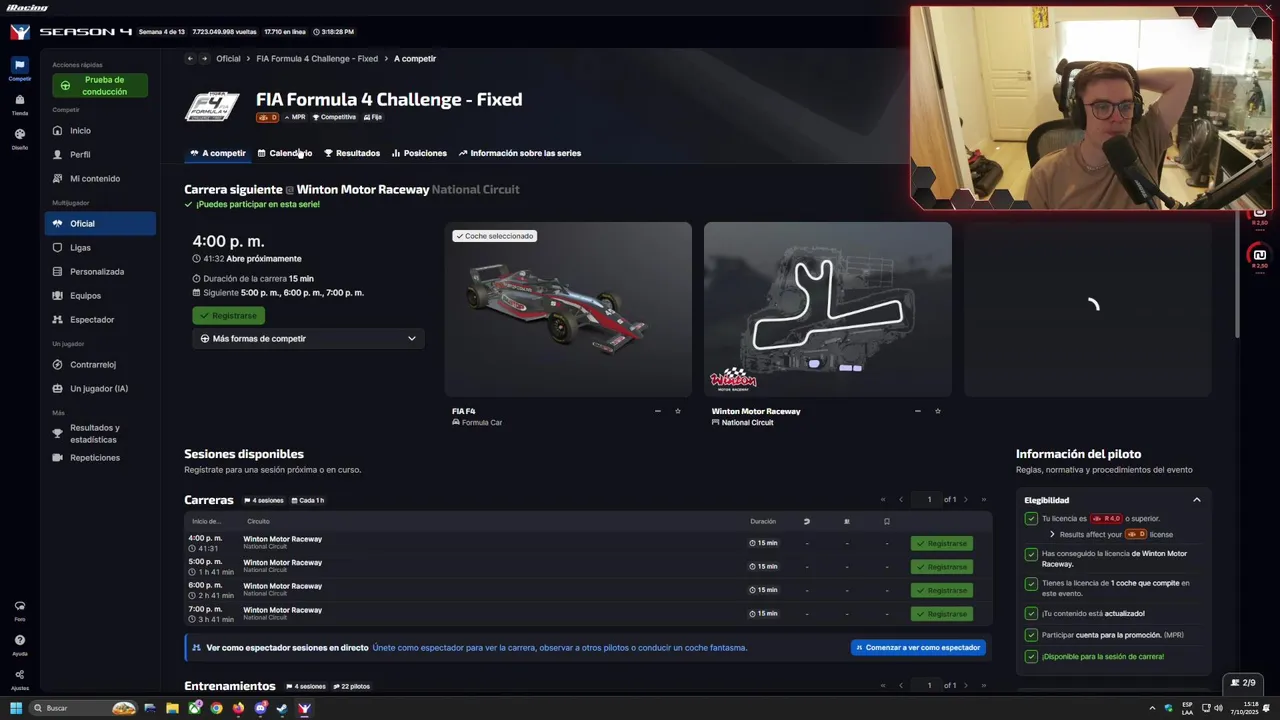Viewport: 1280px width, 720px height.
Task: Favorite Winton Motor Raceway with its star
Action: coord(937,411)
